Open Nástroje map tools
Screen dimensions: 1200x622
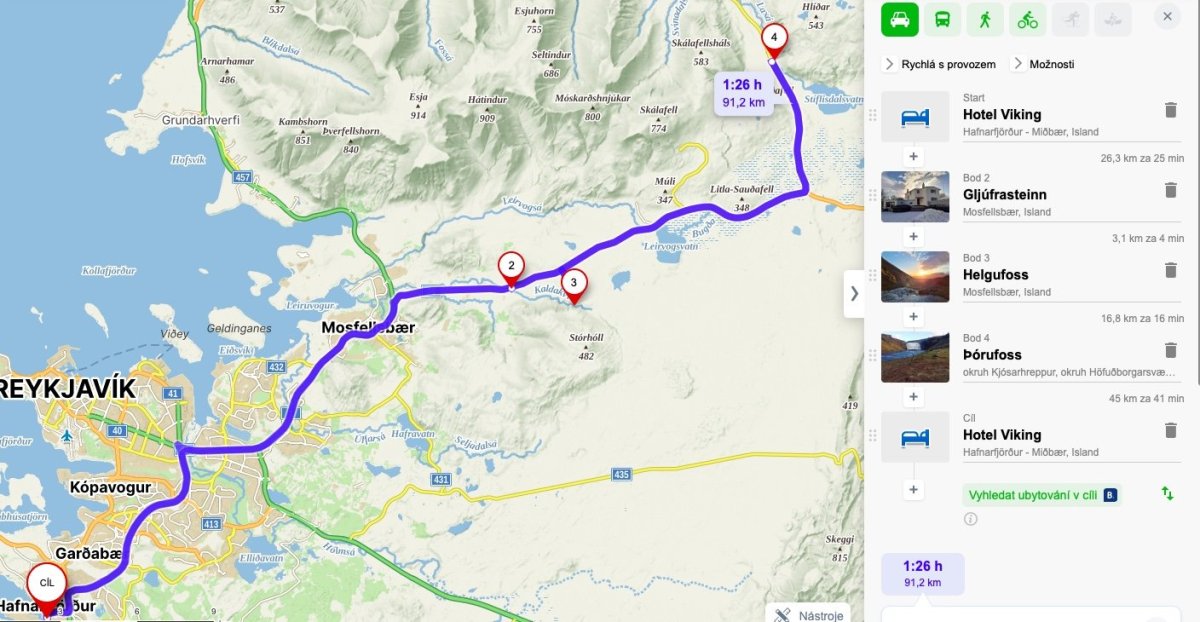click(810, 613)
